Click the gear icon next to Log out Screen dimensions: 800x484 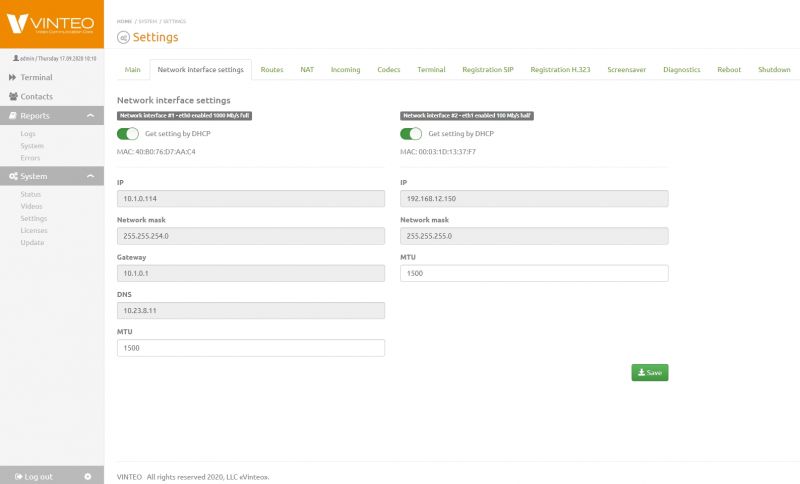(88, 476)
